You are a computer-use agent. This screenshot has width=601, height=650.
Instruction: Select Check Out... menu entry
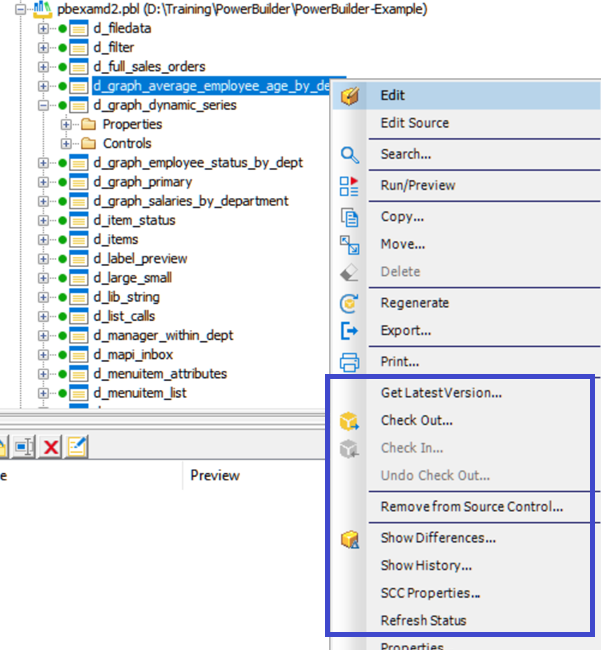tap(417, 420)
